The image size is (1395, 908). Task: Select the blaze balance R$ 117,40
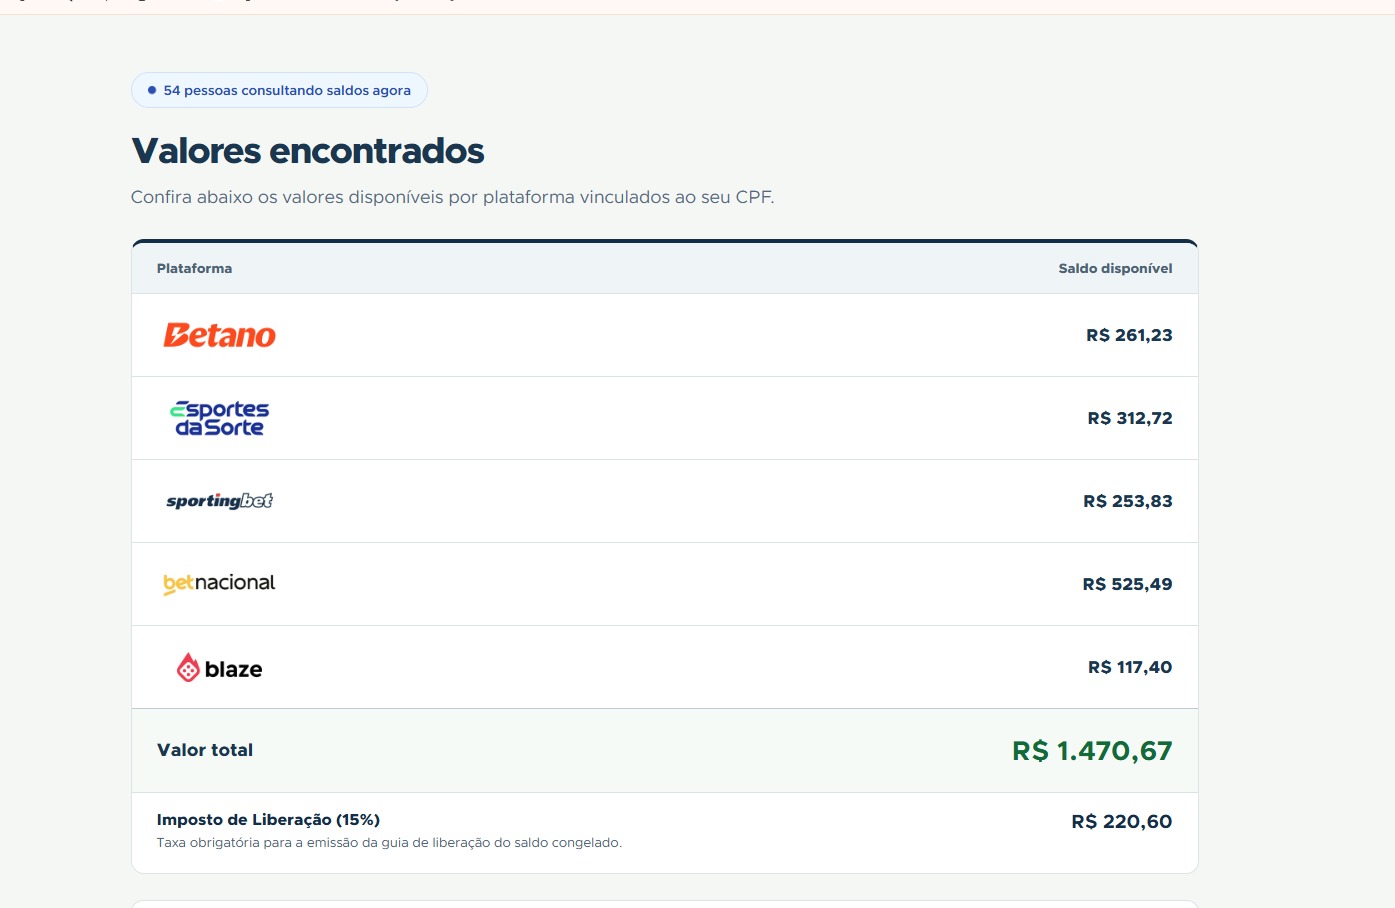coord(1130,667)
